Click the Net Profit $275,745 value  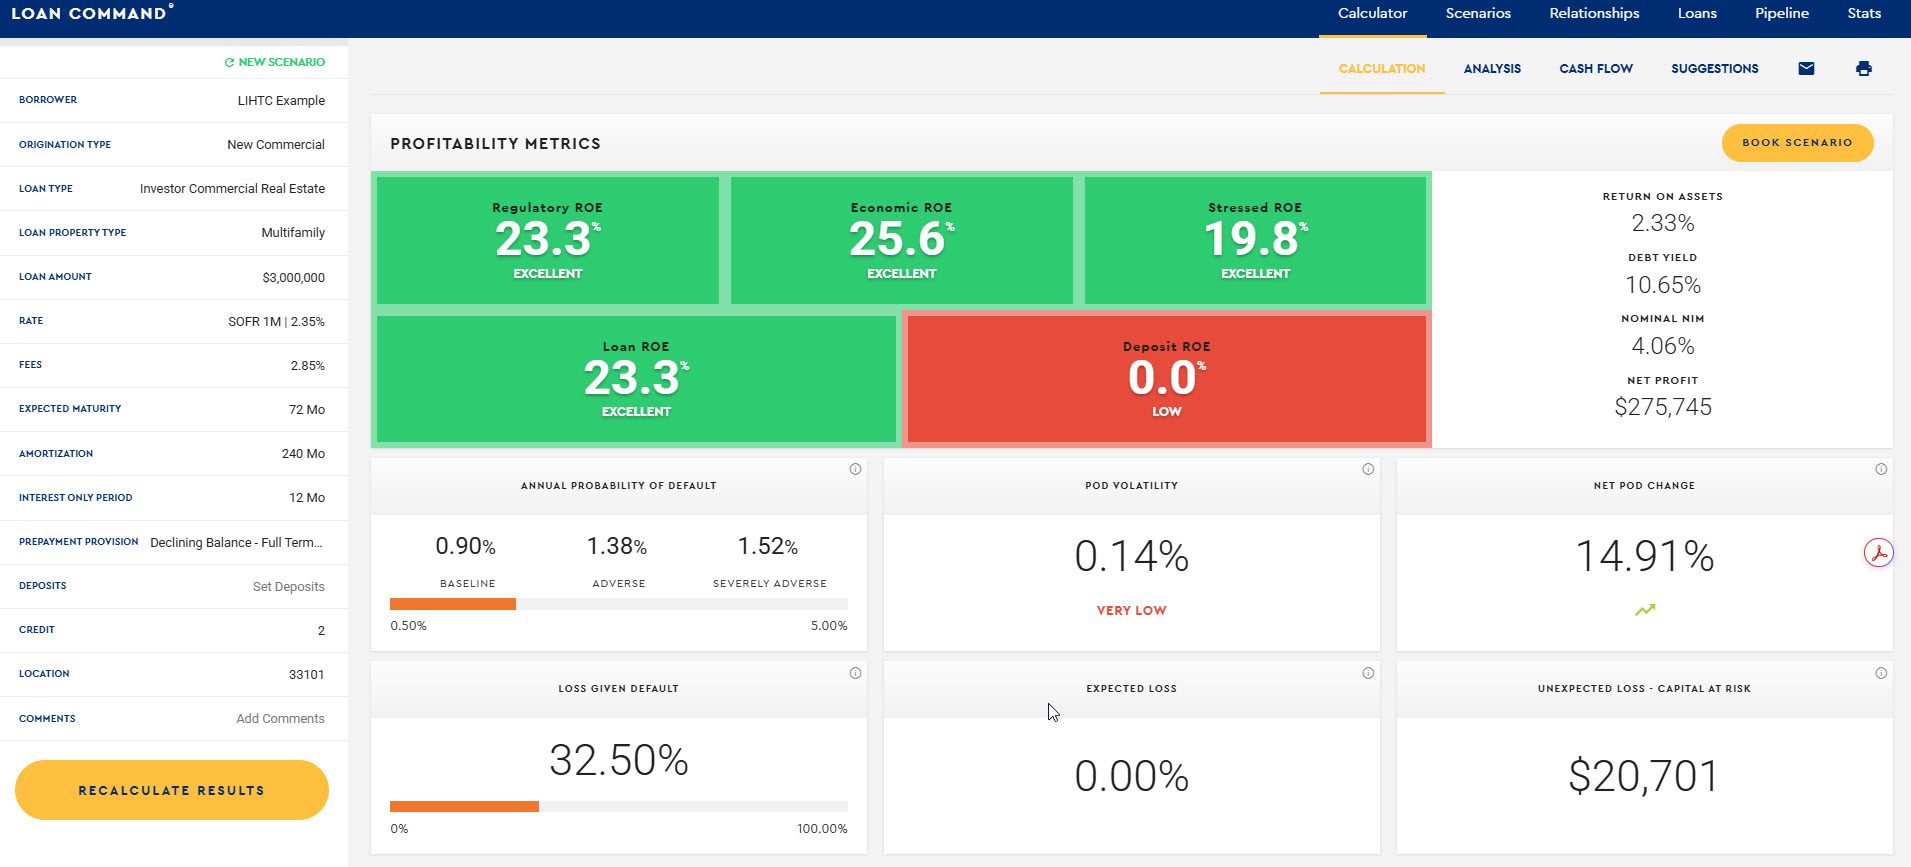(1662, 407)
